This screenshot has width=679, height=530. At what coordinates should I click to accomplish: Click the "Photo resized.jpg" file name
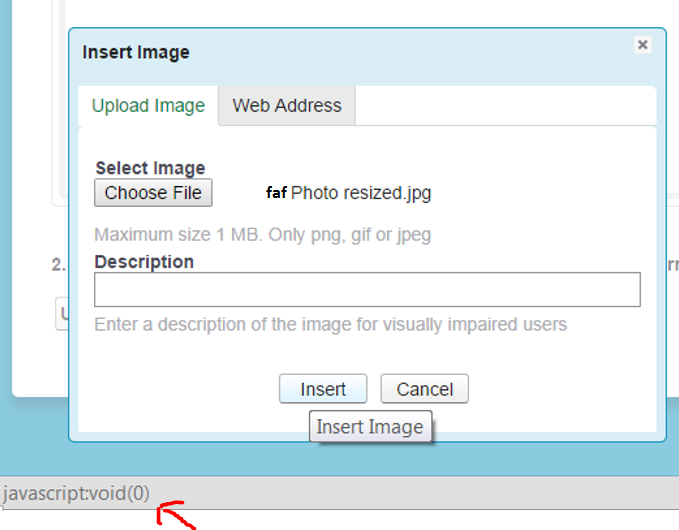click(x=361, y=193)
